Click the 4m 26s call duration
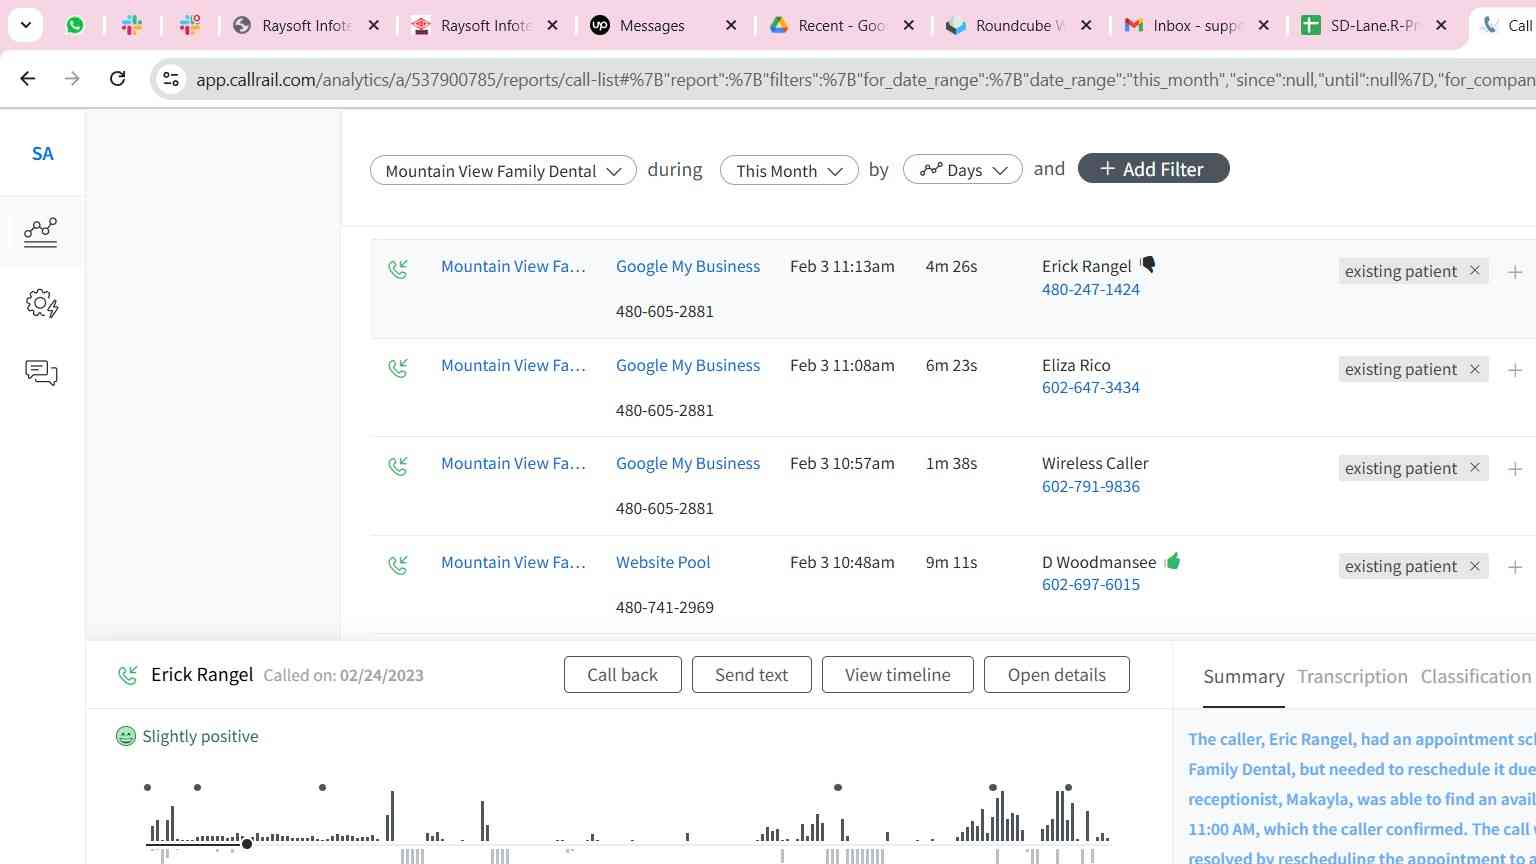Image resolution: width=1536 pixels, height=864 pixels. (x=951, y=266)
